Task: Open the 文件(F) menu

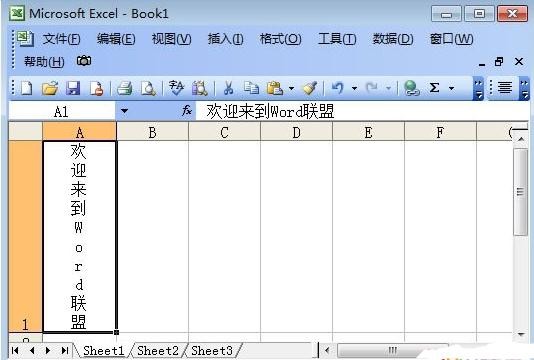Action: click(62, 39)
